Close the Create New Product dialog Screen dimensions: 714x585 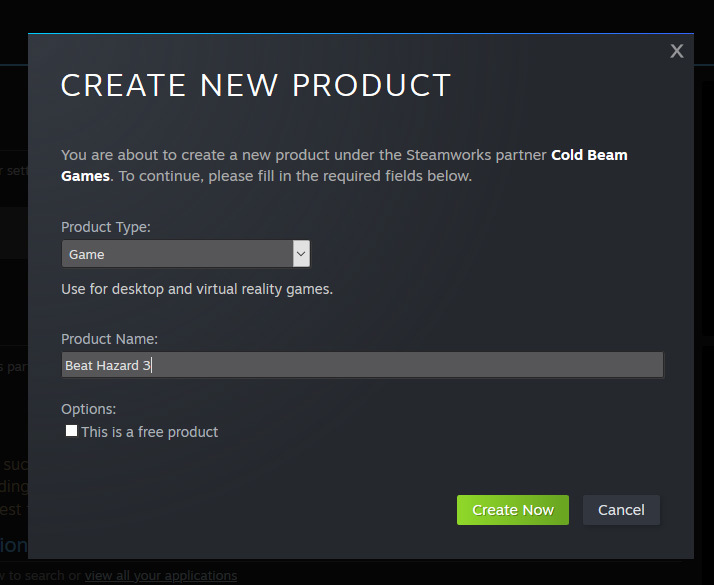pyautogui.click(x=677, y=51)
